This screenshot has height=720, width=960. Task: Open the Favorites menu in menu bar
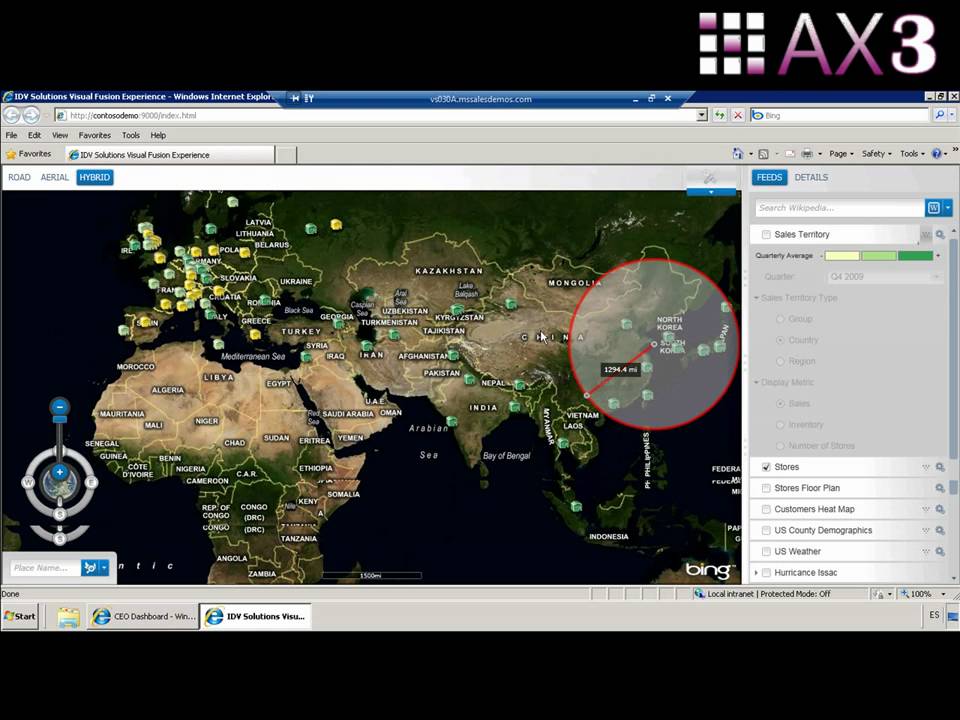(x=94, y=135)
